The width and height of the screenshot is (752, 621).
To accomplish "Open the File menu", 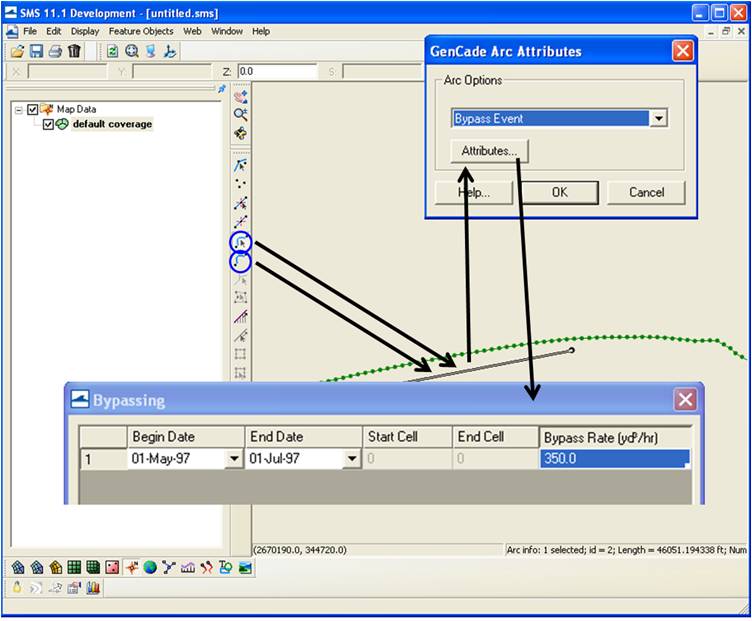I will point(30,31).
